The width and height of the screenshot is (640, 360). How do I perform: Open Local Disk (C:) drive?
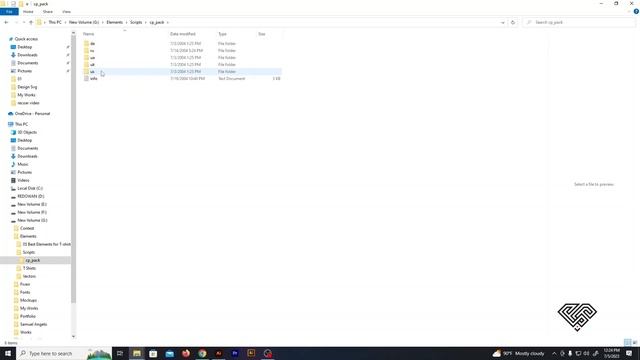[30, 188]
